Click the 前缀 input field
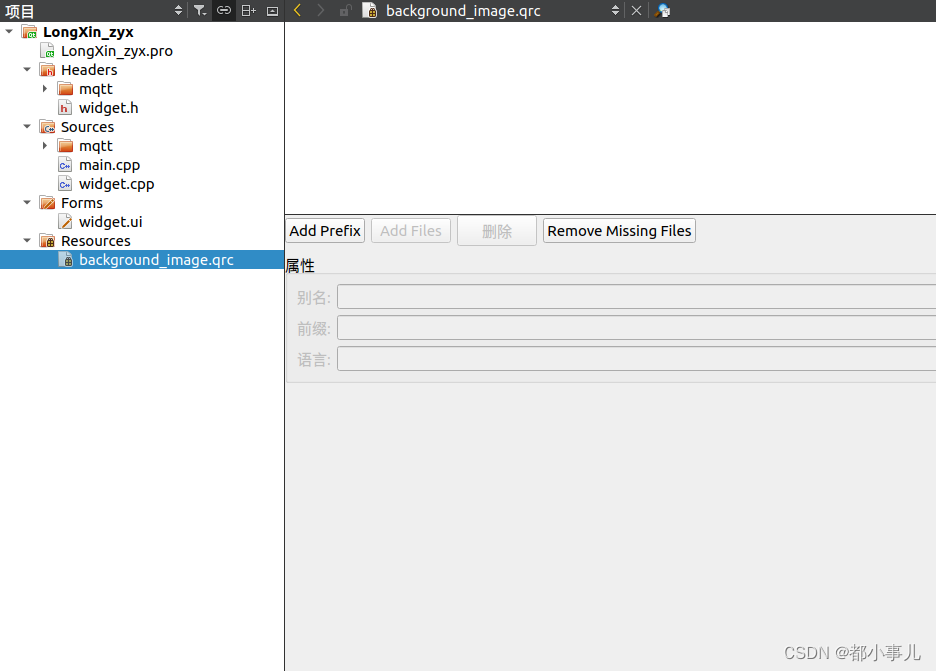Screen dimensions: 936x671 click(x=636, y=328)
